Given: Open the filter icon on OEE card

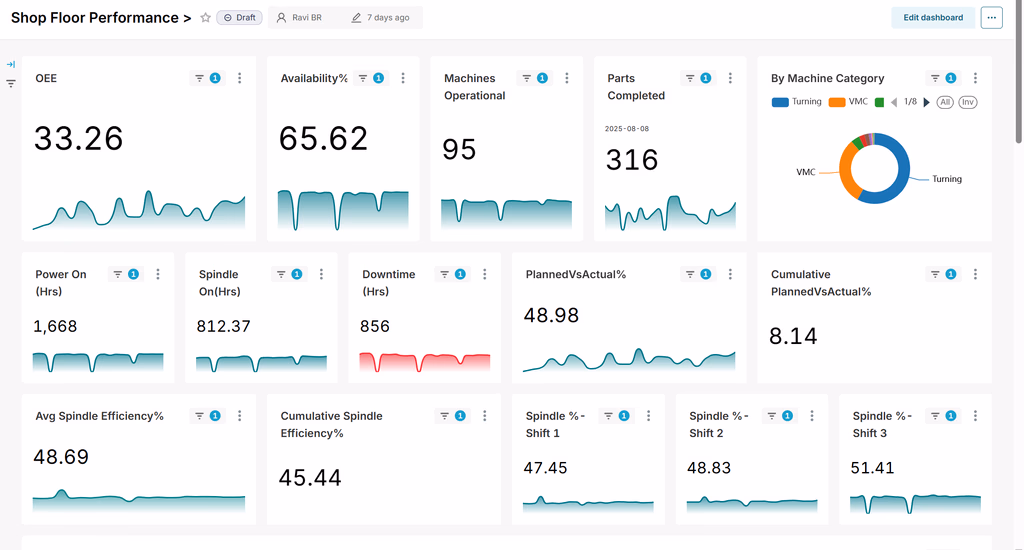Looking at the screenshot, I should (200, 78).
